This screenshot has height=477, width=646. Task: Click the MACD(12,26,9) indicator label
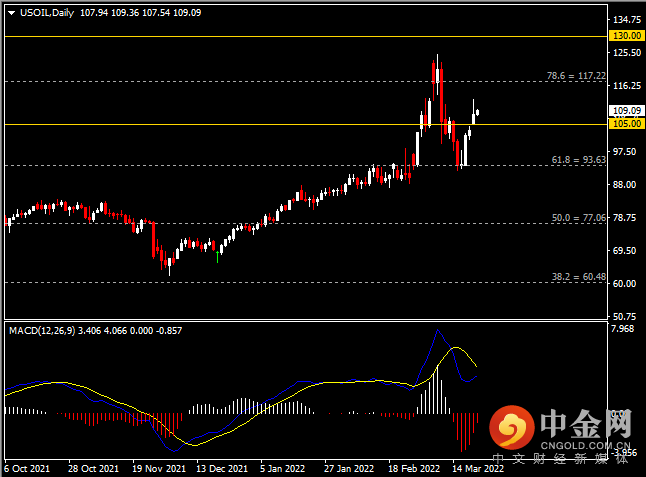[x=42, y=331]
